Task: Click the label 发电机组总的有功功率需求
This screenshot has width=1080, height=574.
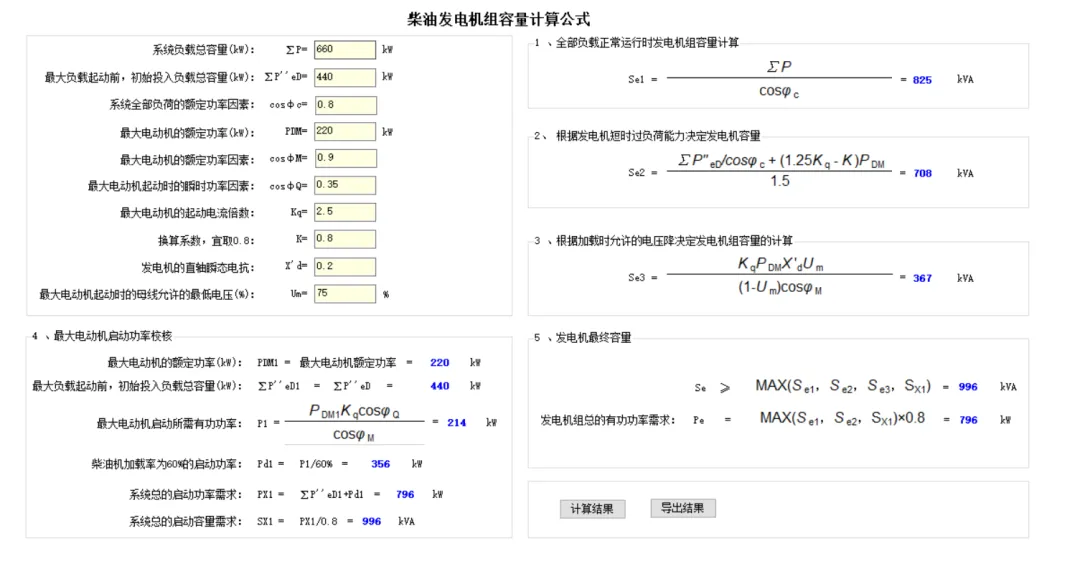Action: point(608,420)
